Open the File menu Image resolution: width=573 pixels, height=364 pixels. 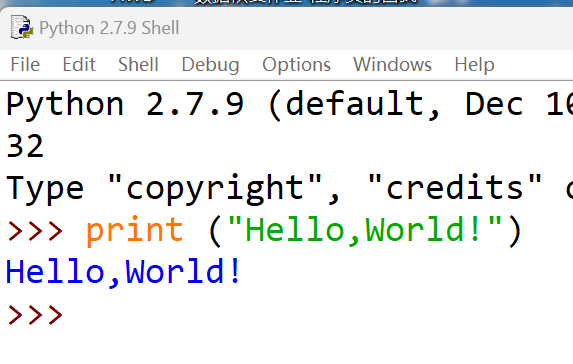(x=25, y=65)
